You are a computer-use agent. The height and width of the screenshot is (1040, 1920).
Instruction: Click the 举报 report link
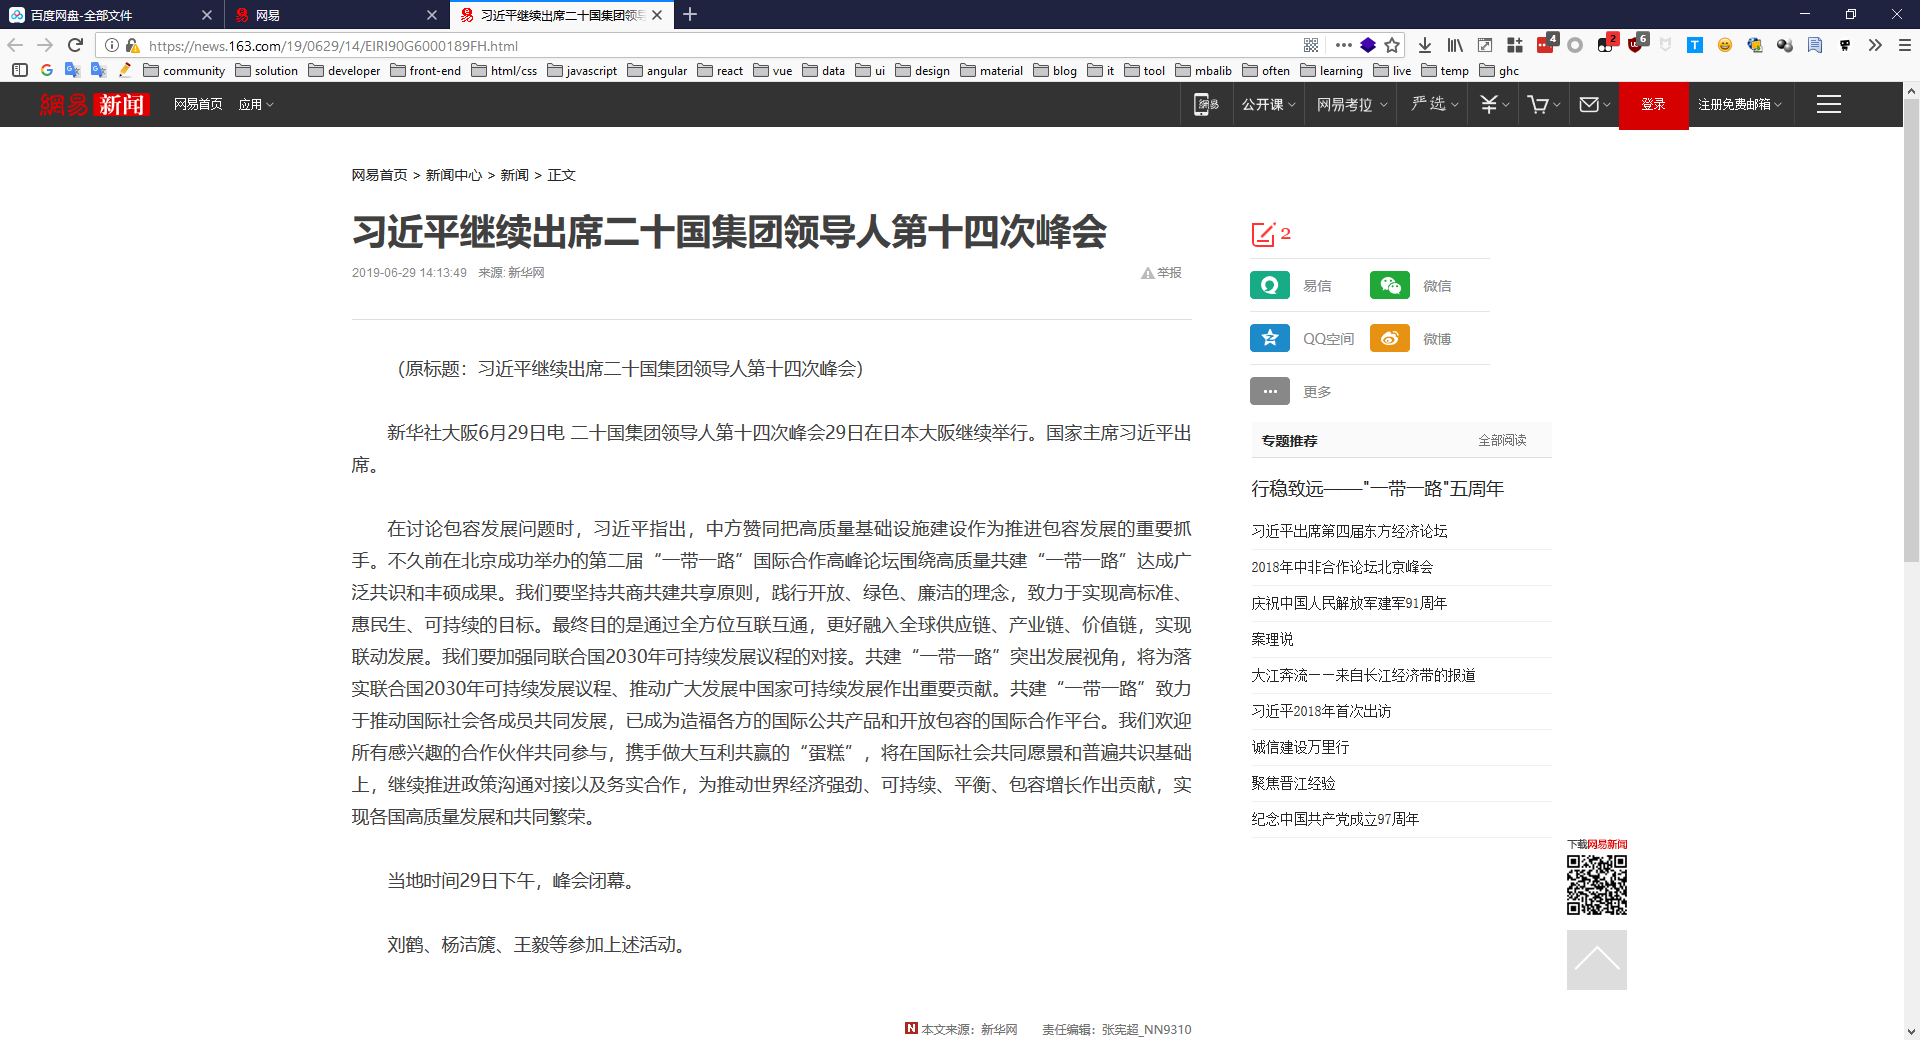pos(1161,273)
